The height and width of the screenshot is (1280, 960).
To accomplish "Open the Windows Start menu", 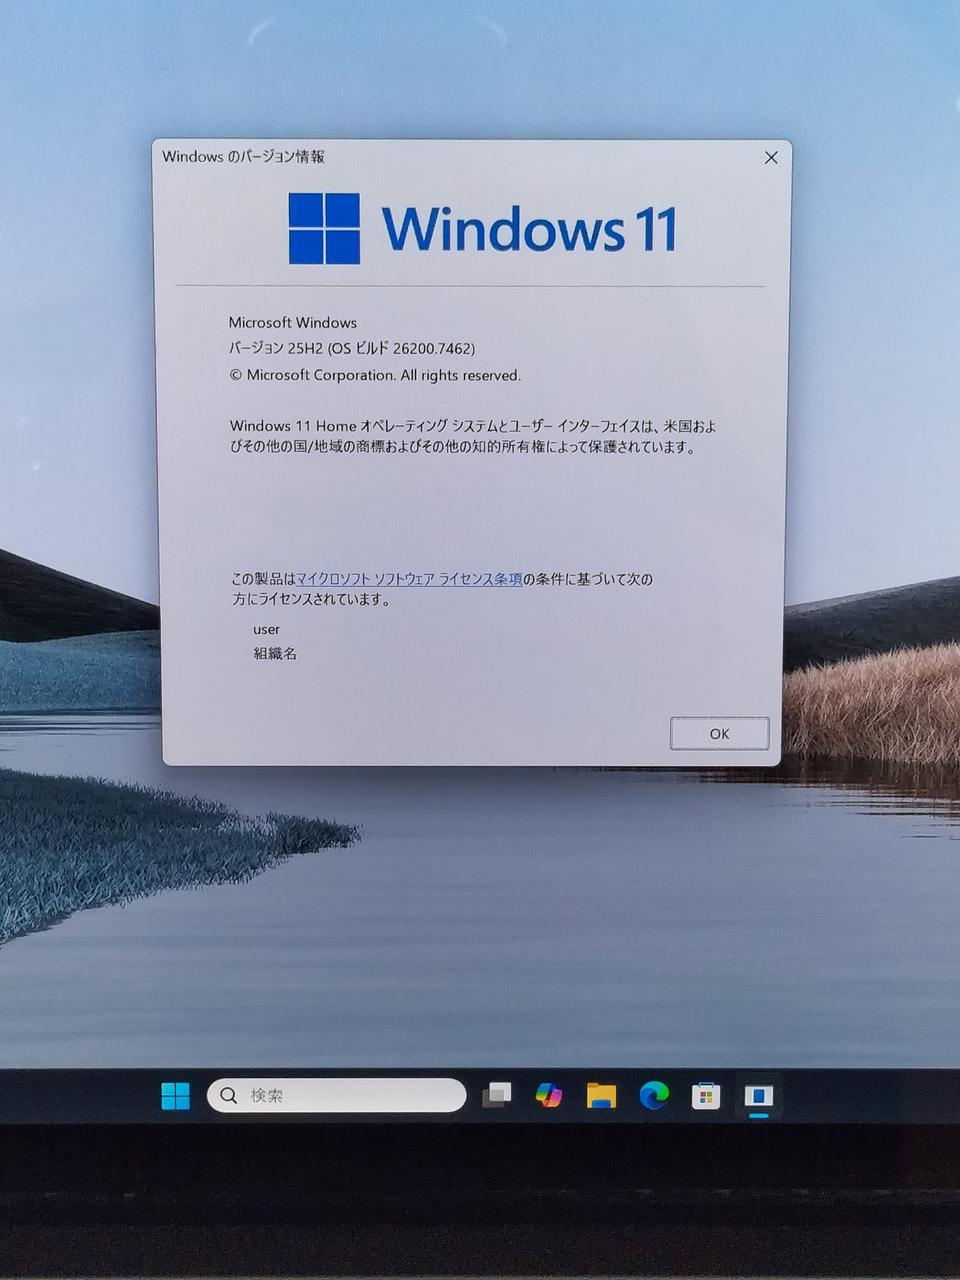I will click(176, 1096).
